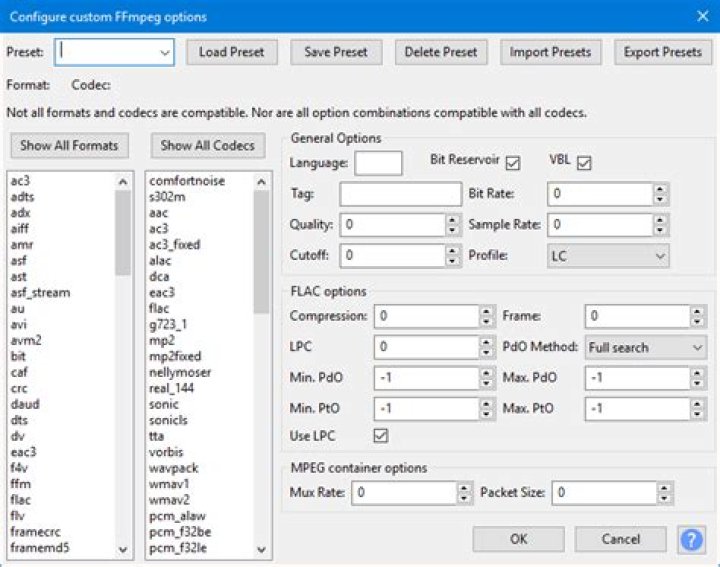The height and width of the screenshot is (567, 720).
Task: Click the Export Presets button
Action: click(663, 52)
